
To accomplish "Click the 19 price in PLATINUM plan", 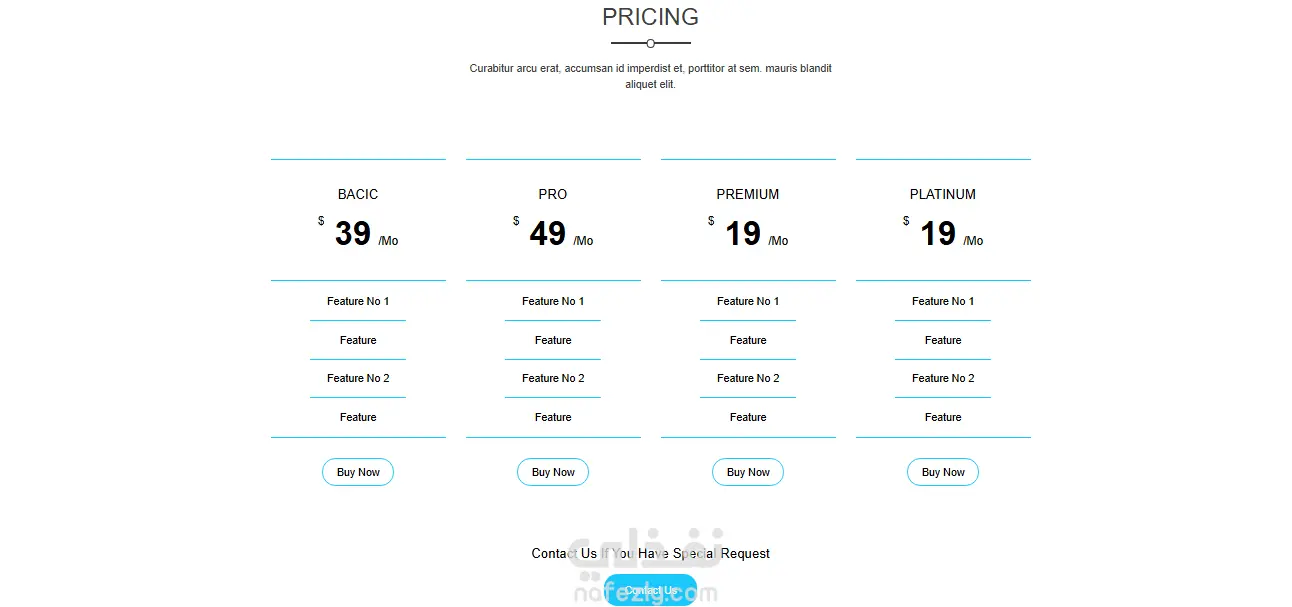I will [x=938, y=233].
